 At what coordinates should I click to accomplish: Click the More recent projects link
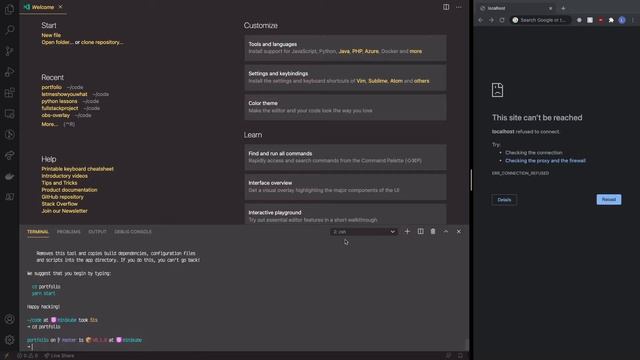(x=50, y=124)
